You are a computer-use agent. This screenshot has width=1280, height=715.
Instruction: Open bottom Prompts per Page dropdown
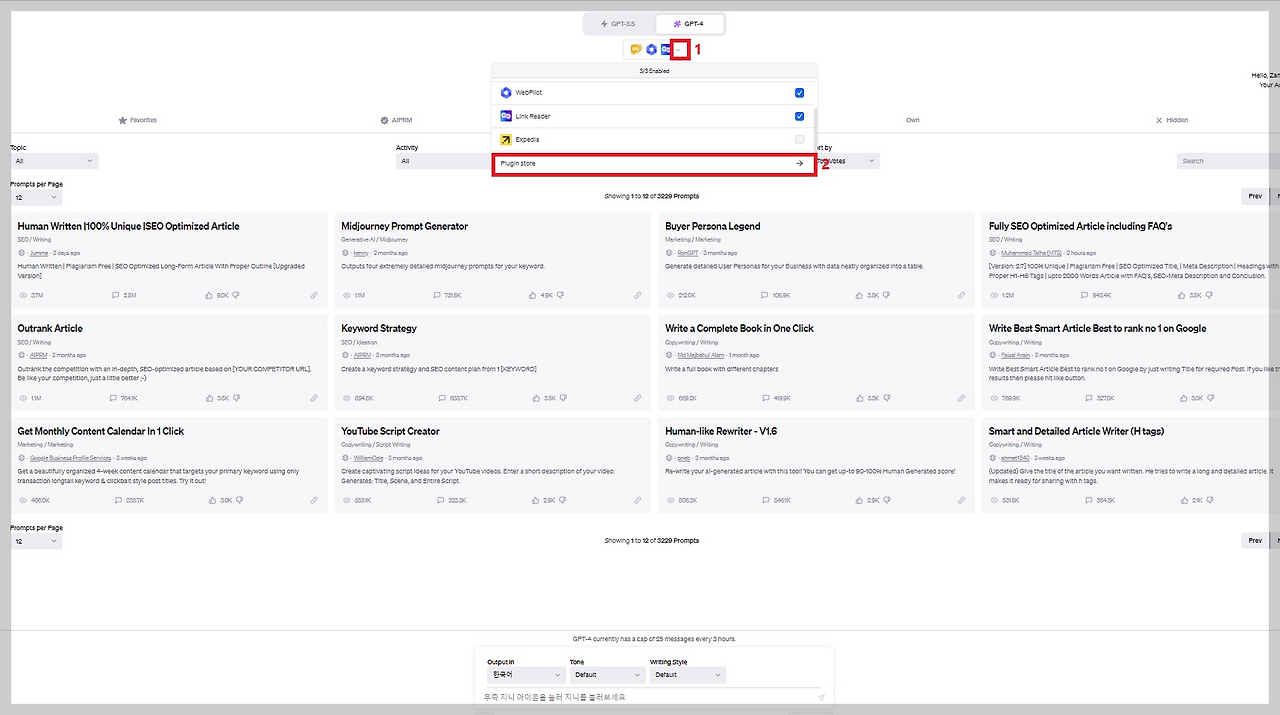point(36,541)
